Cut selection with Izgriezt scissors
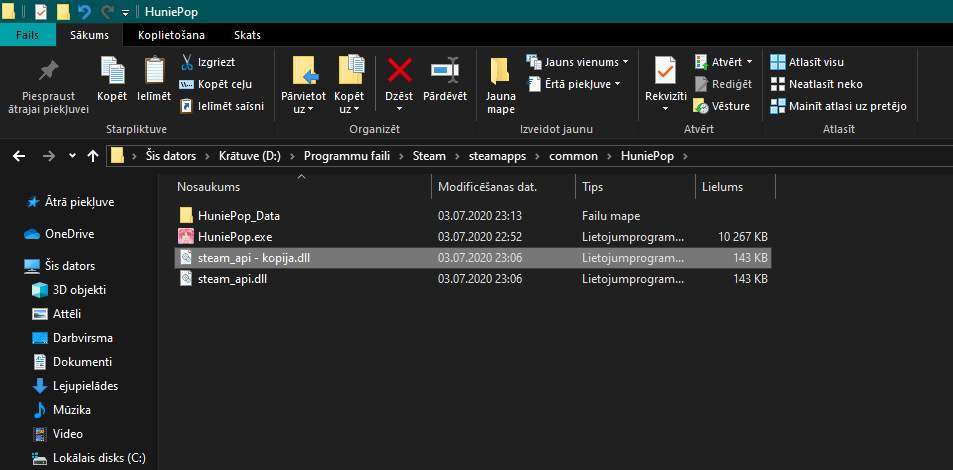The height and width of the screenshot is (470, 953). click(x=208, y=62)
